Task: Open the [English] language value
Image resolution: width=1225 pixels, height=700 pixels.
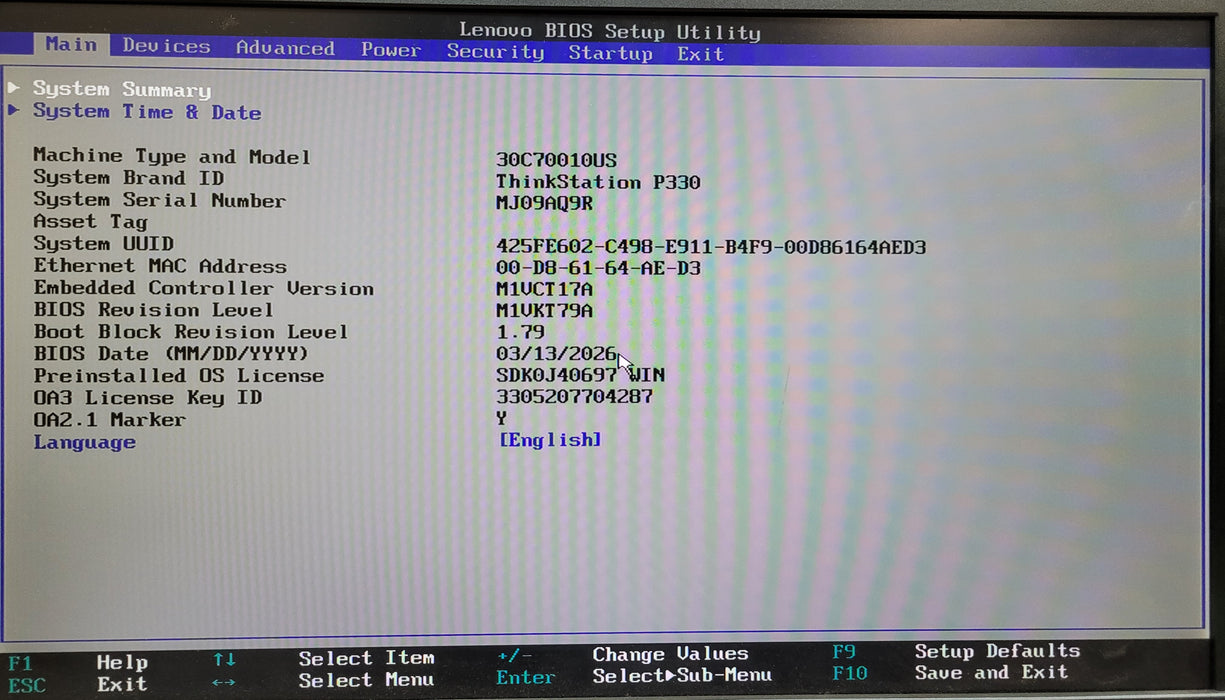Action: (x=550, y=439)
